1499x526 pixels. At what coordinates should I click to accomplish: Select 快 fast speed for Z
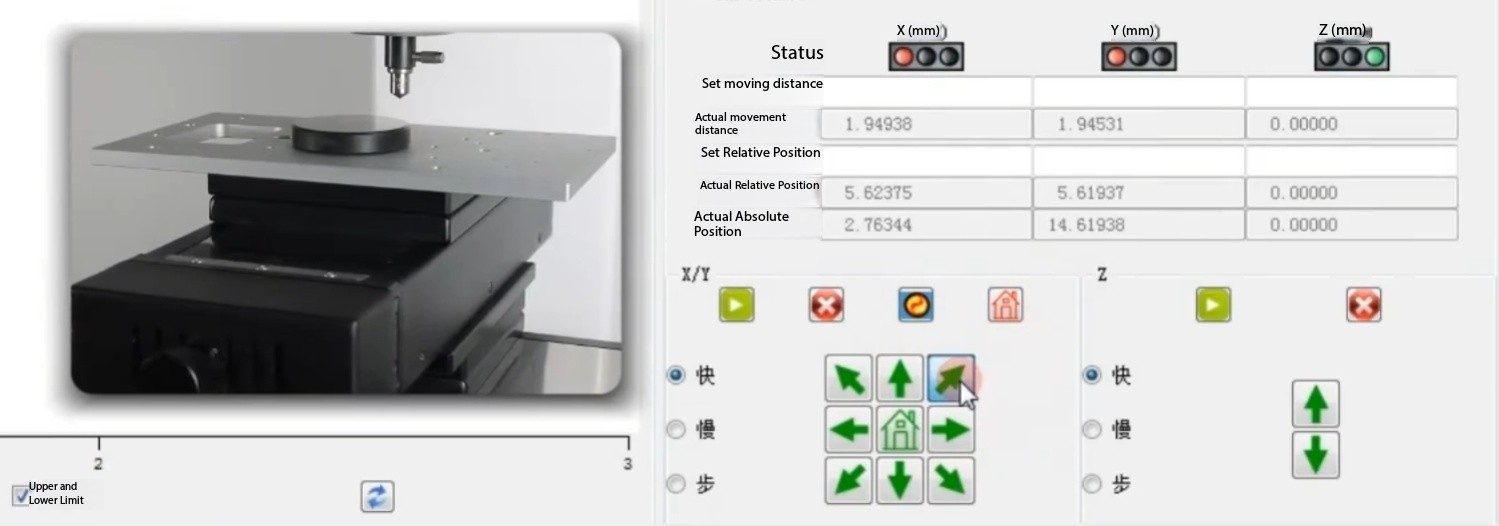(x=1092, y=375)
